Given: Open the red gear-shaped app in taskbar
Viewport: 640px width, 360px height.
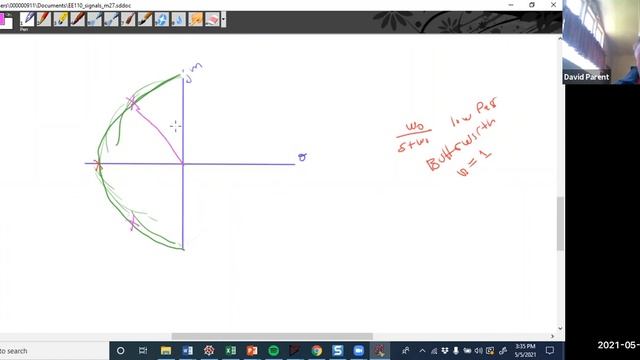Looking at the screenshot, I should pyautogui.click(x=209, y=351).
